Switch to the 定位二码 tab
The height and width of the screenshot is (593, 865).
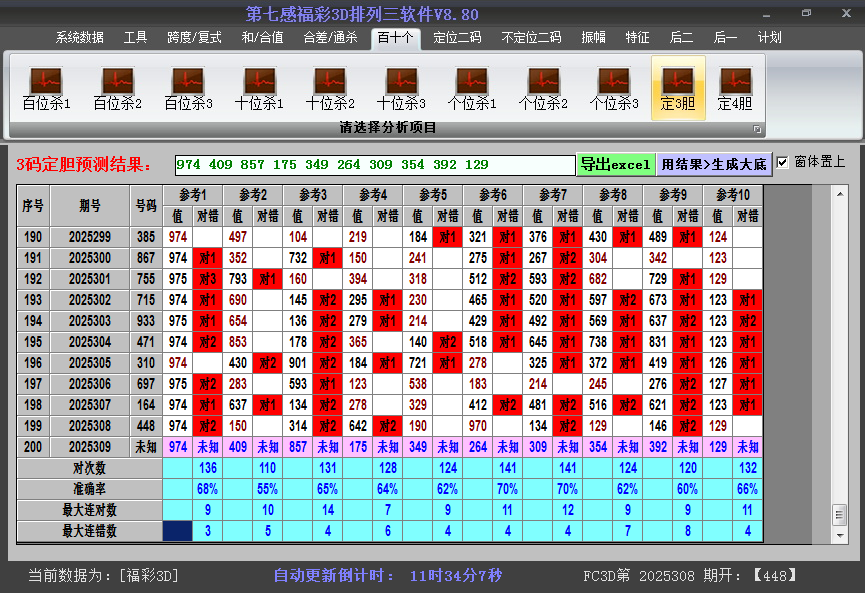pos(457,37)
